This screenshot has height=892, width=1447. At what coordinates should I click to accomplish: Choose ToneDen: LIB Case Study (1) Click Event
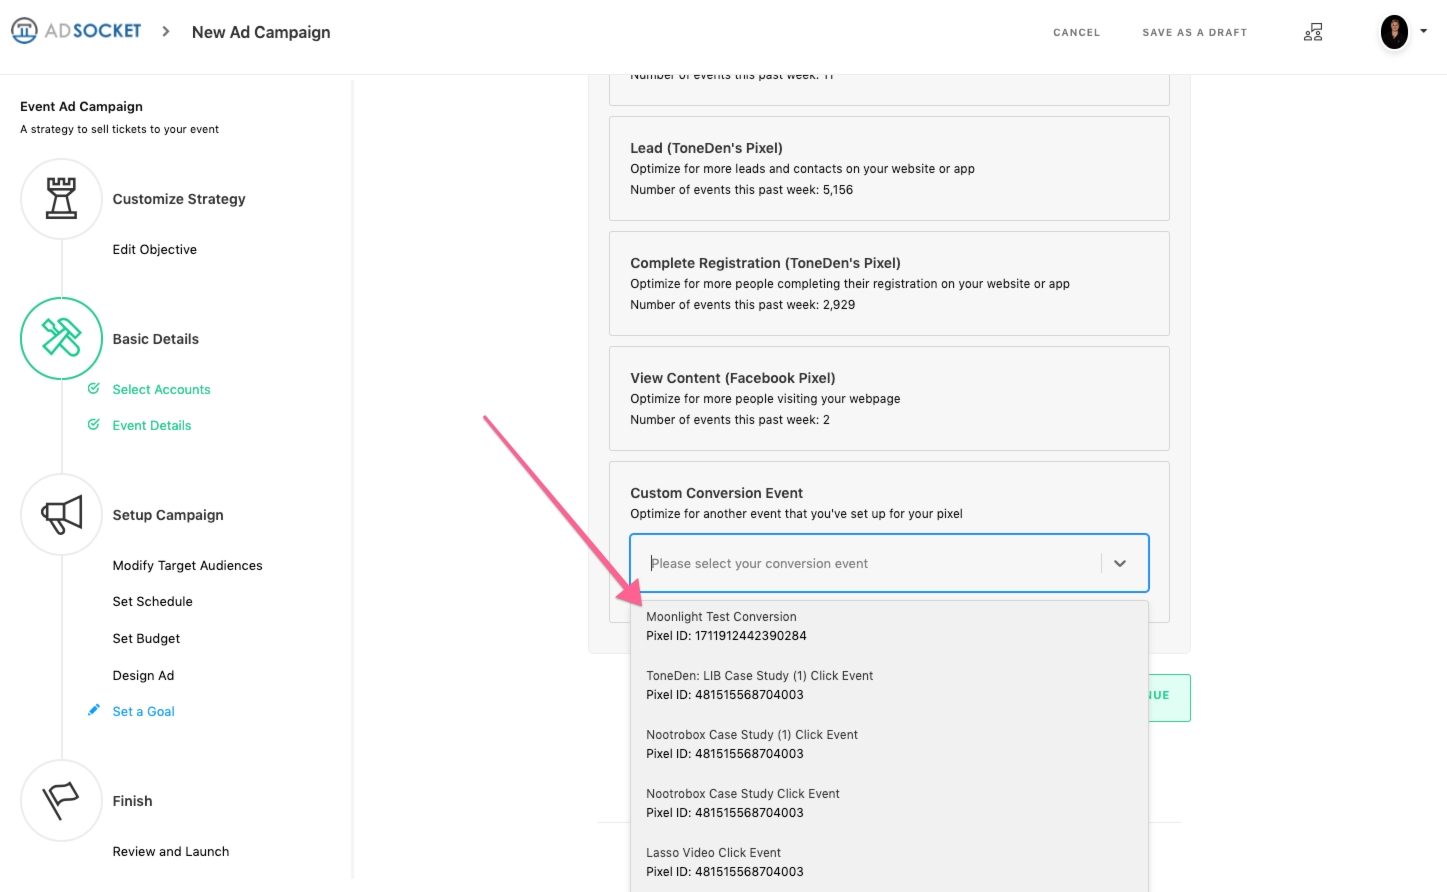889,685
